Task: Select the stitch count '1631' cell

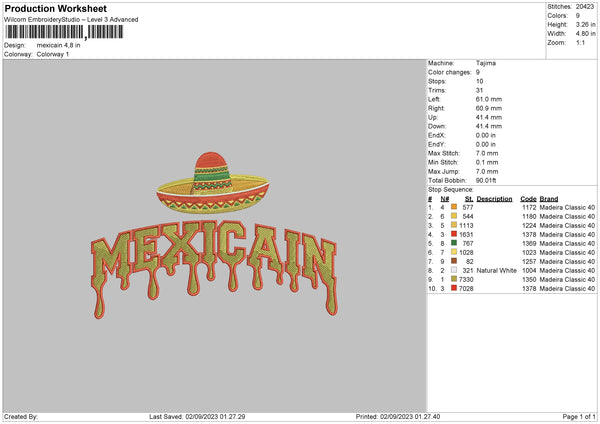Action: [x=466, y=235]
